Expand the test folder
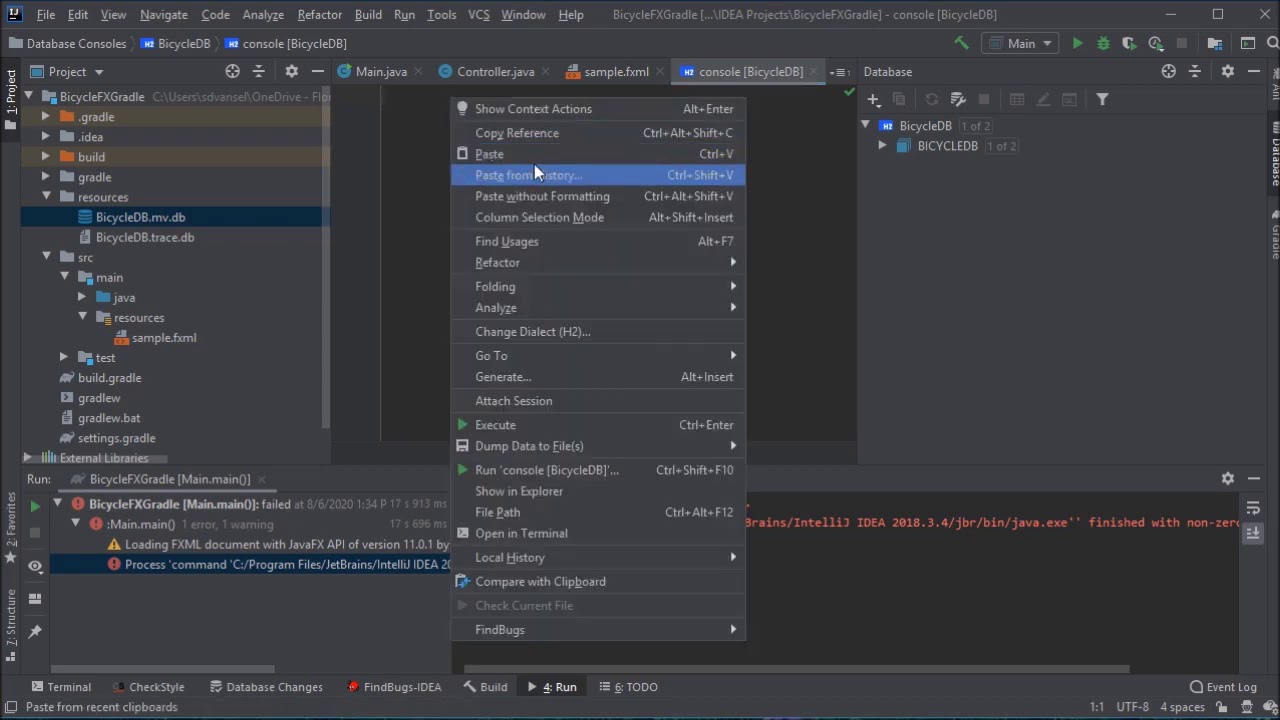Screen dimensions: 1280x720 coord(64,357)
